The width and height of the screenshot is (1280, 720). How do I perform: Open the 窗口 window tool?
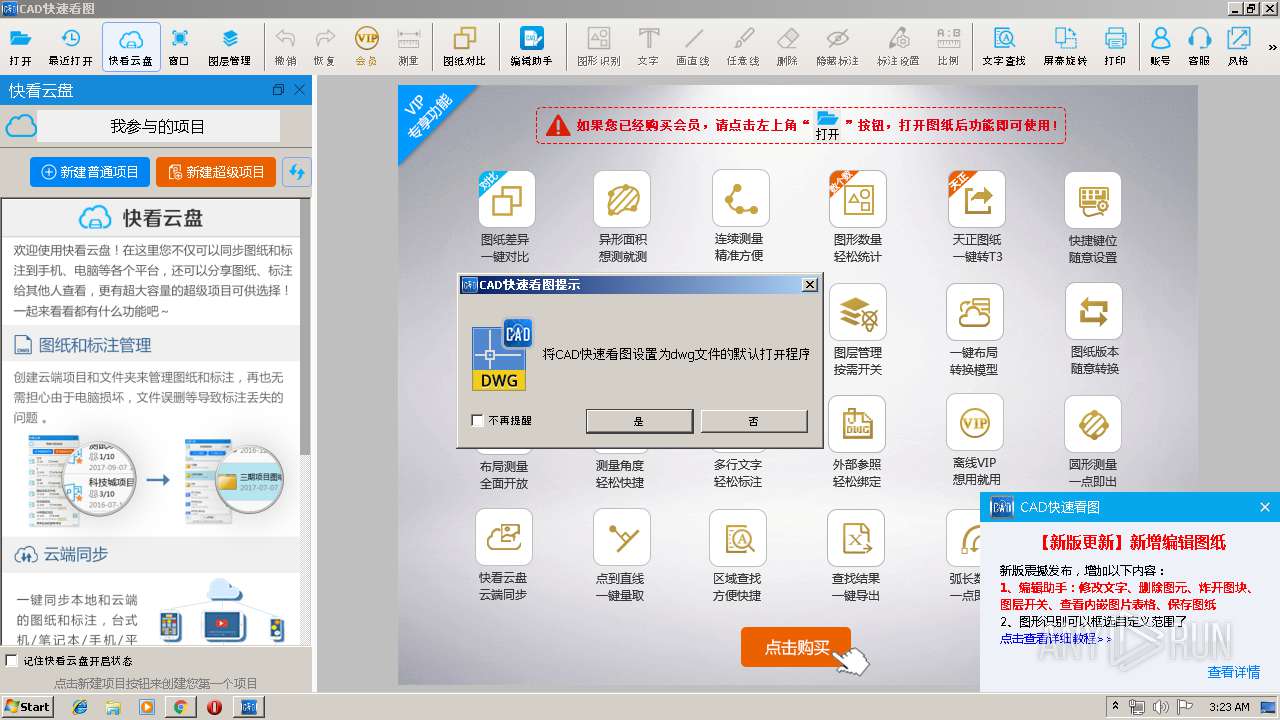179,47
